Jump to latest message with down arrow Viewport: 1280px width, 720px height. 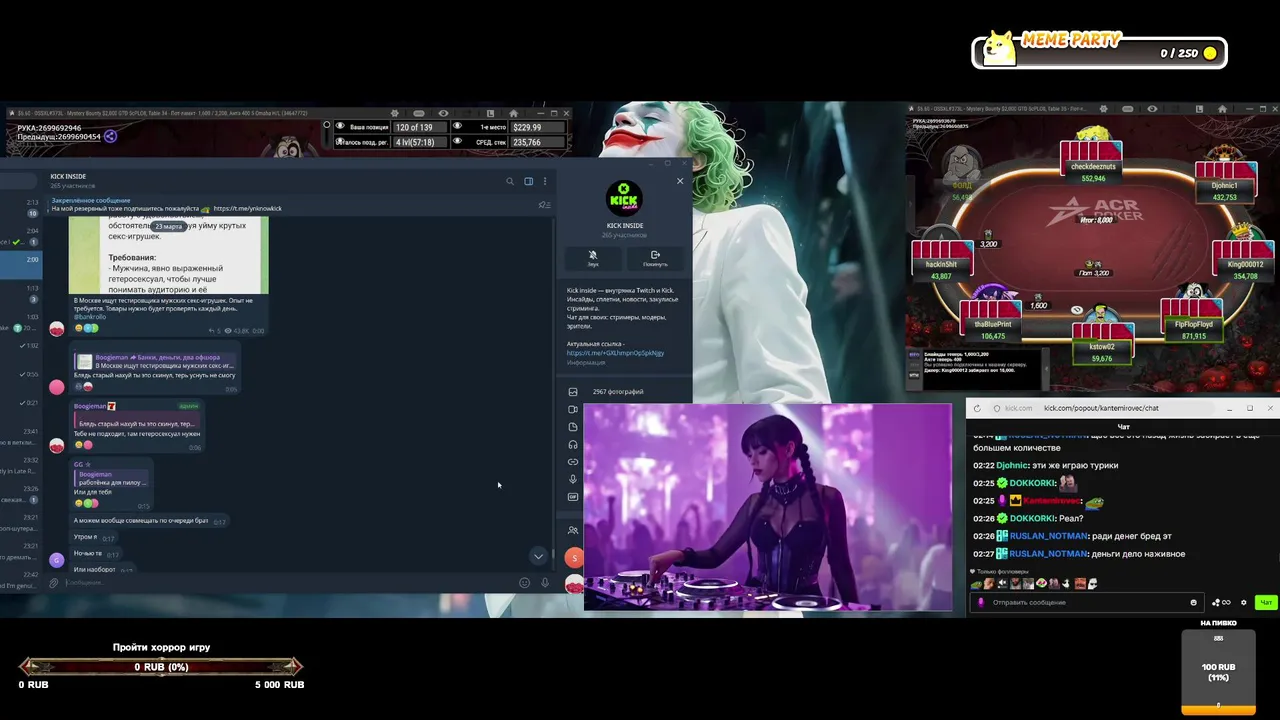click(538, 556)
